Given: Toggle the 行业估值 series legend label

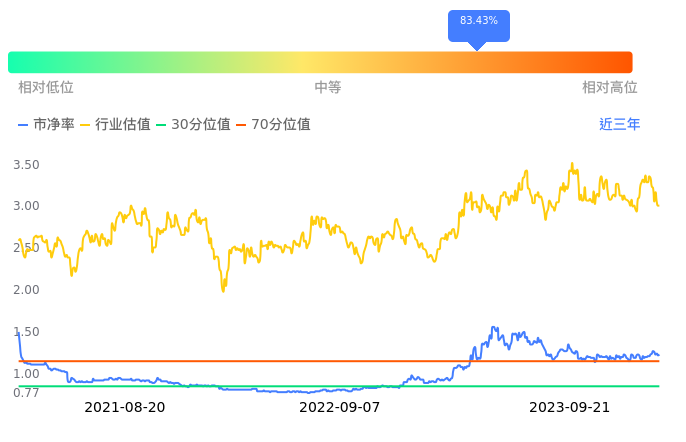Looking at the screenshot, I should pyautogui.click(x=123, y=125).
